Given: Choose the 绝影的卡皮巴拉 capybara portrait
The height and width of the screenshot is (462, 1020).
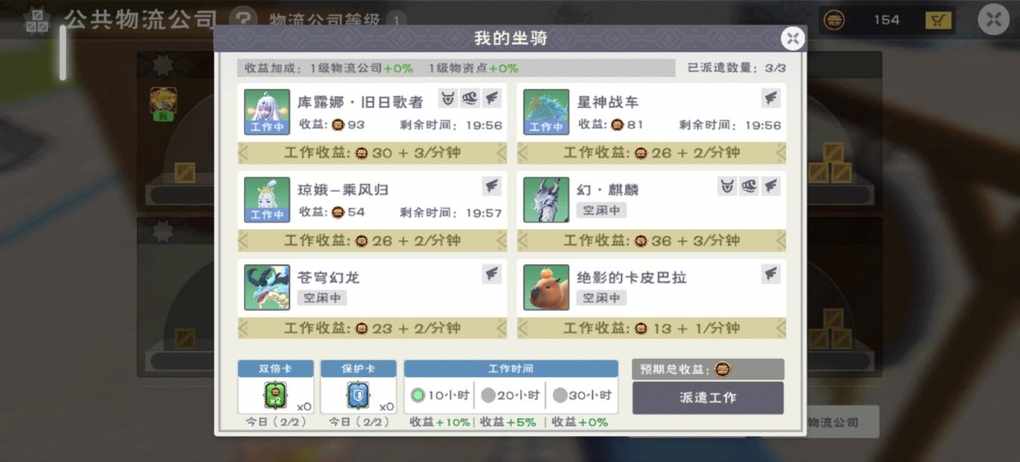Looking at the screenshot, I should tap(546, 288).
